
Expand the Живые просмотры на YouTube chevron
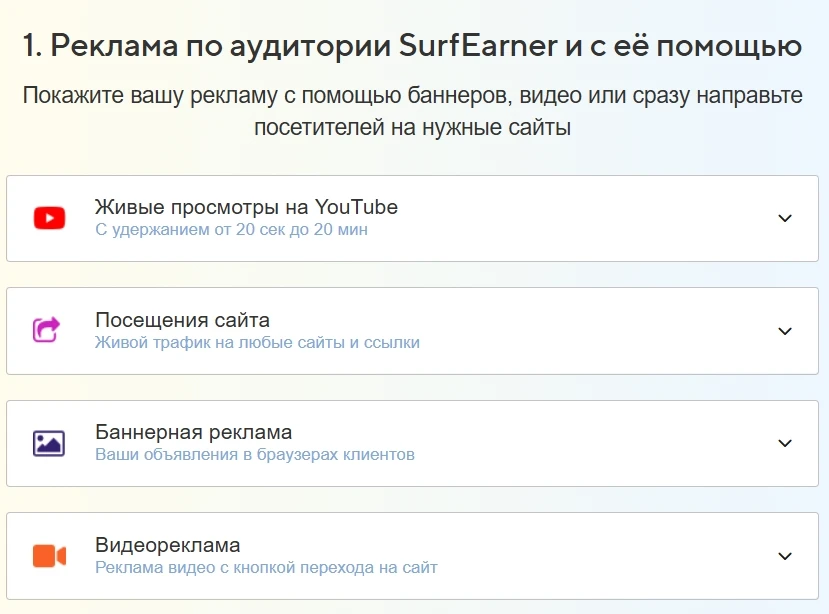[785, 218]
